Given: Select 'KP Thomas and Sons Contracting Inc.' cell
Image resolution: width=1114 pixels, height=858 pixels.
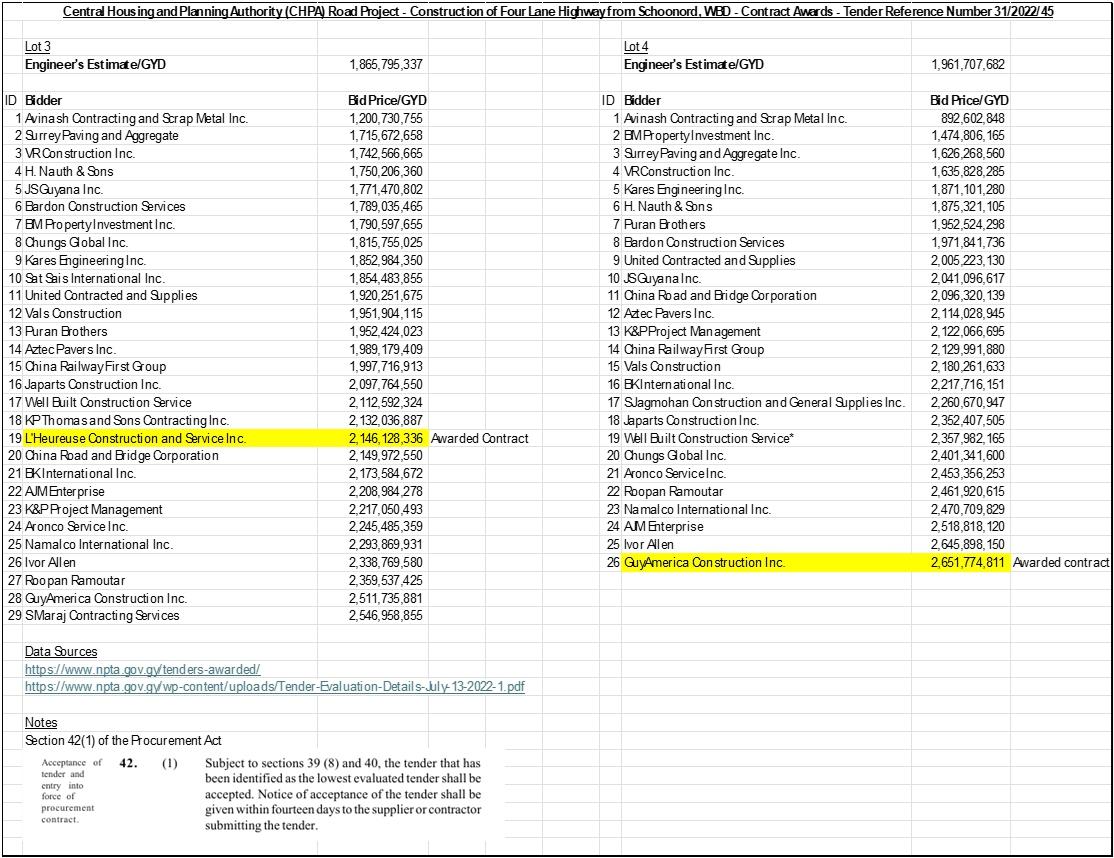Looking at the screenshot, I should pyautogui.click(x=127, y=420).
